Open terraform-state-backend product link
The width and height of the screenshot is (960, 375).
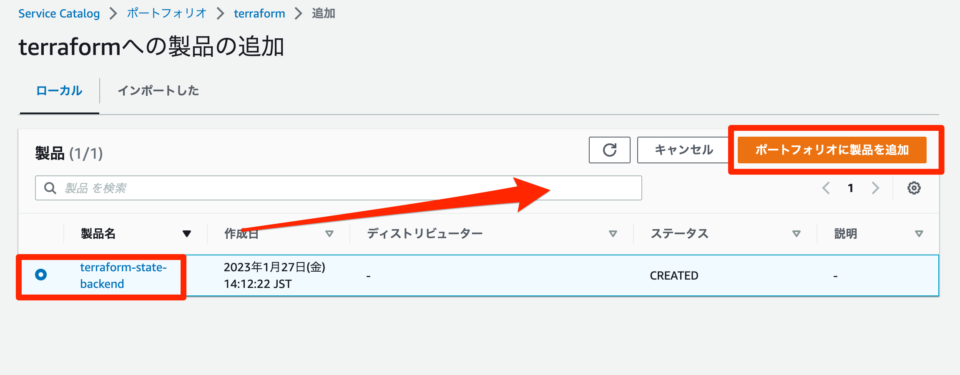123,276
